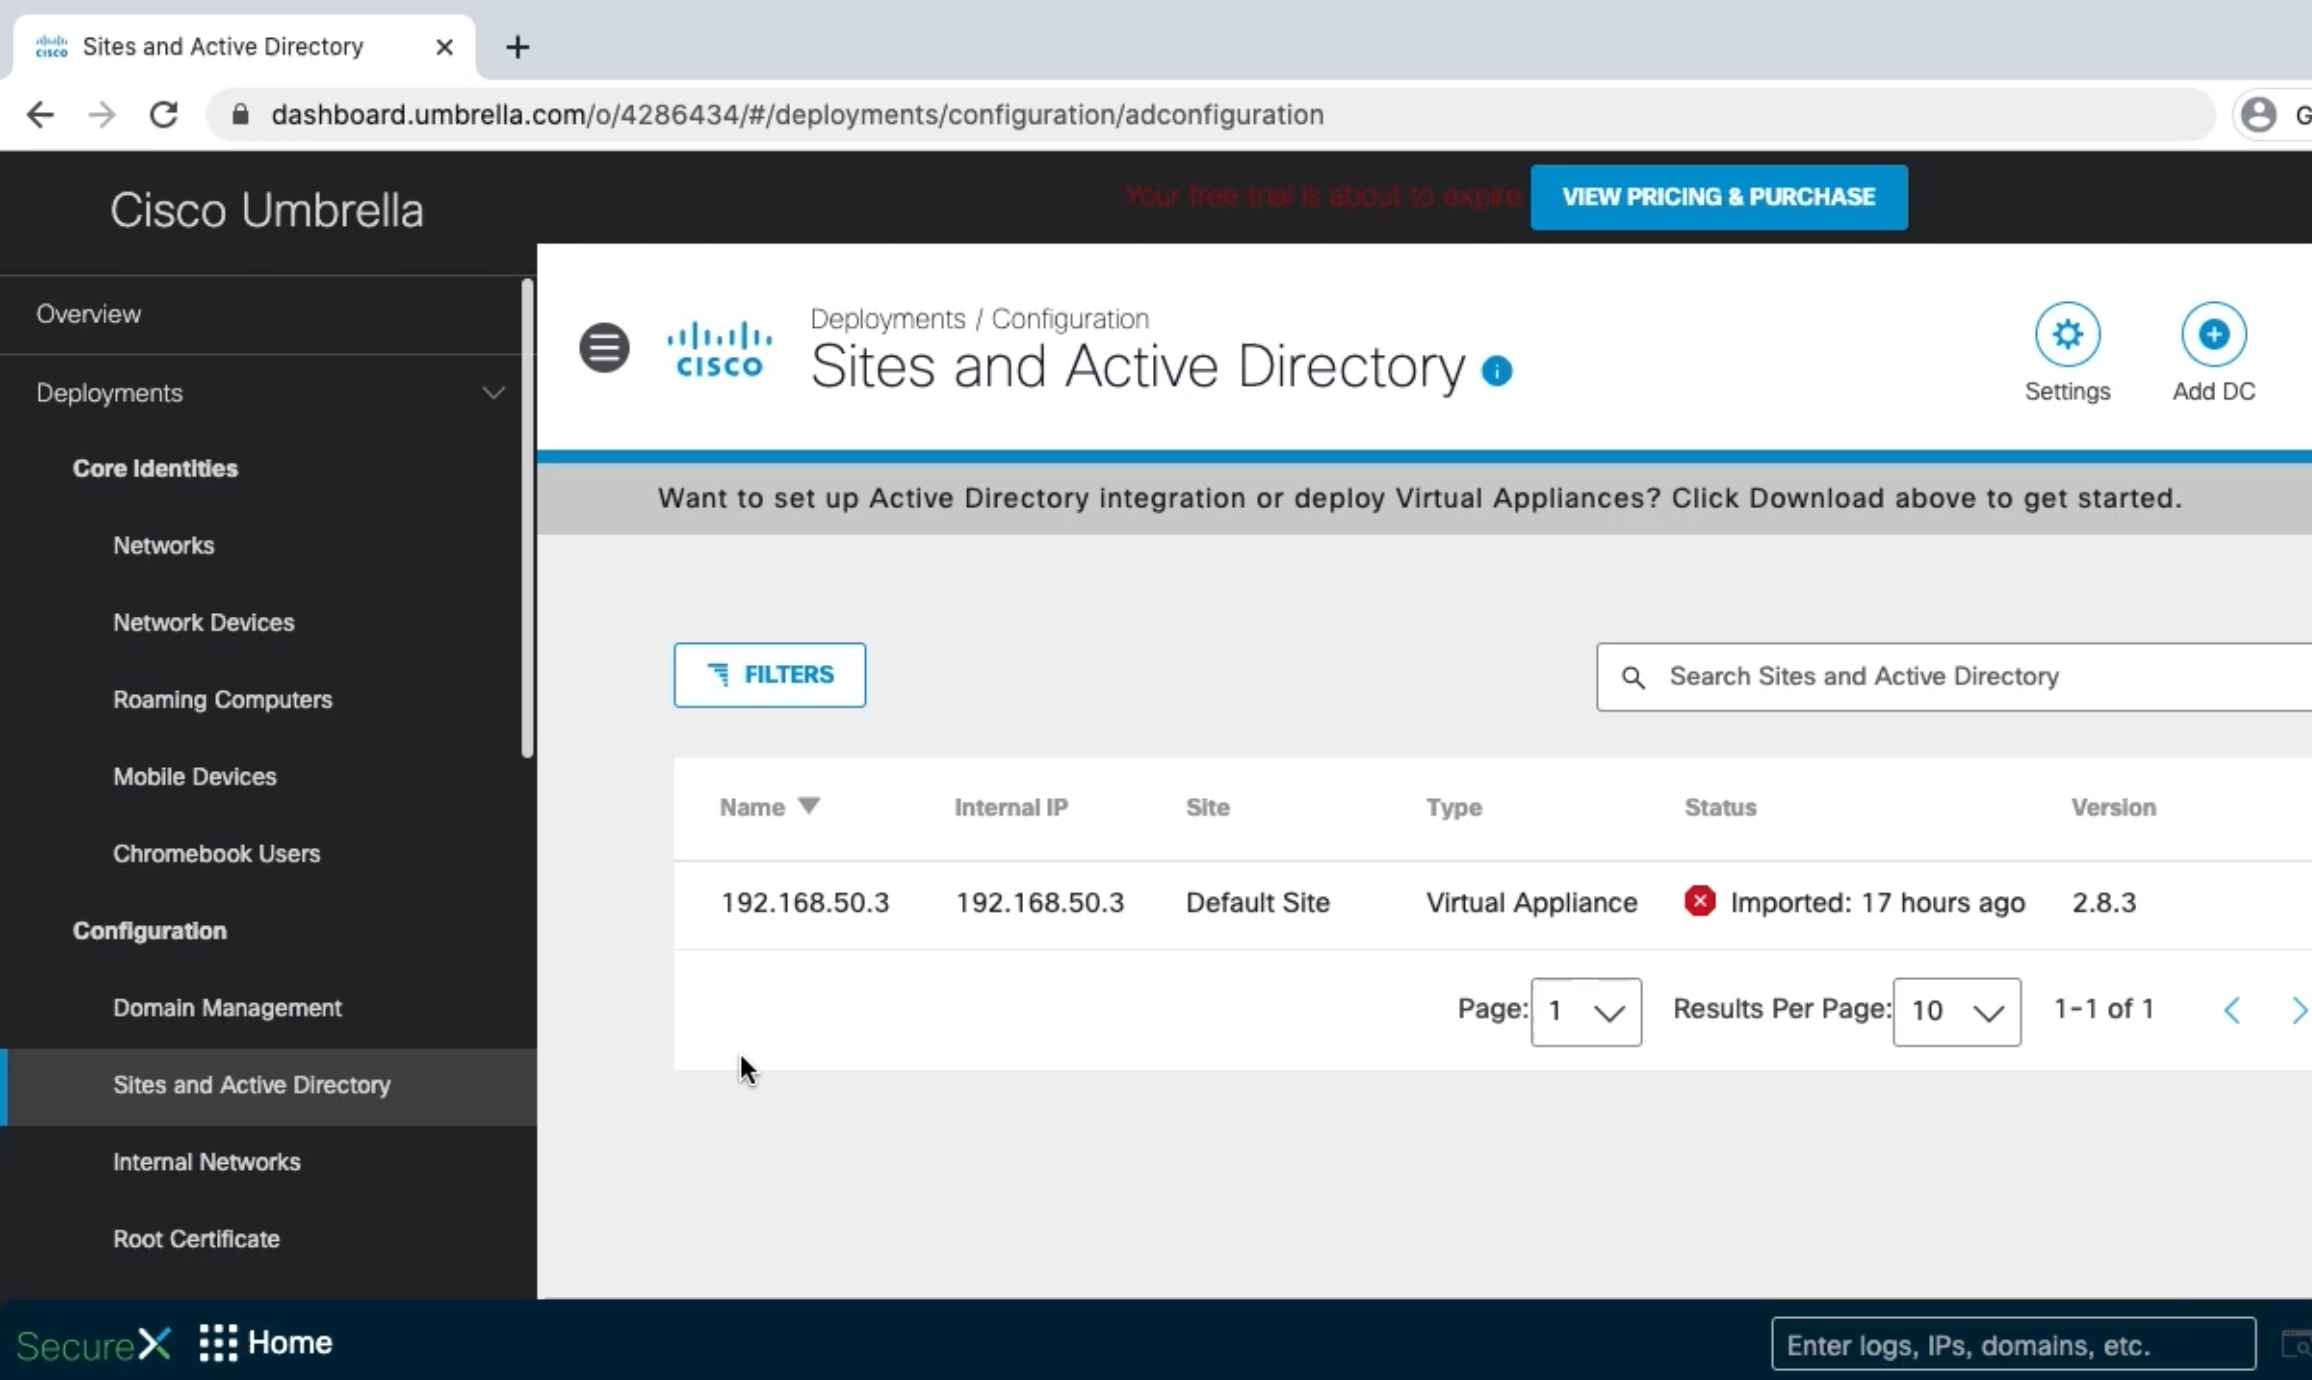Viewport: 2312px width, 1380px height.
Task: Click Version column header
Action: click(2113, 807)
